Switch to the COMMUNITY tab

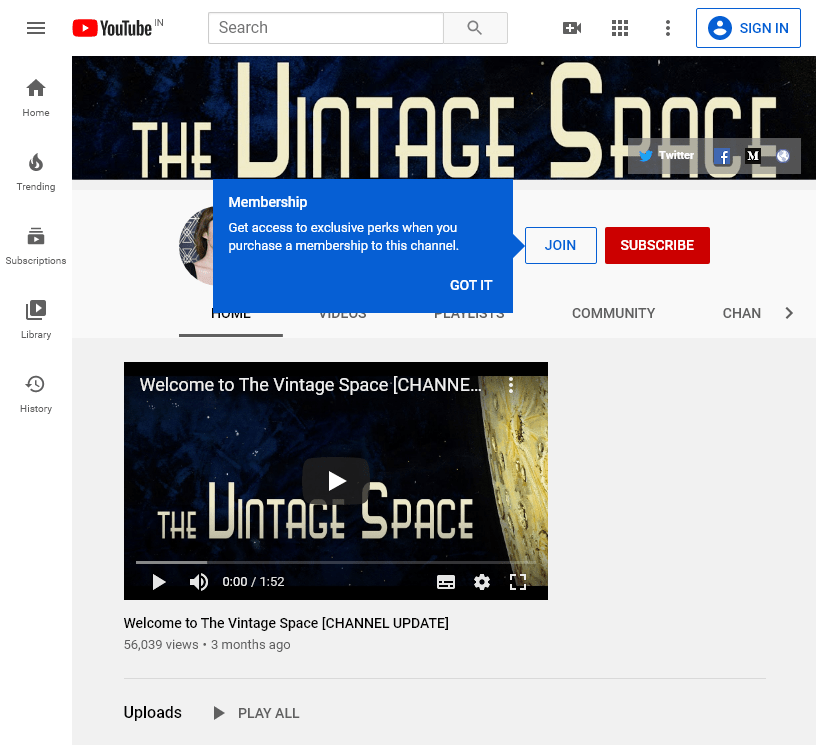[614, 313]
